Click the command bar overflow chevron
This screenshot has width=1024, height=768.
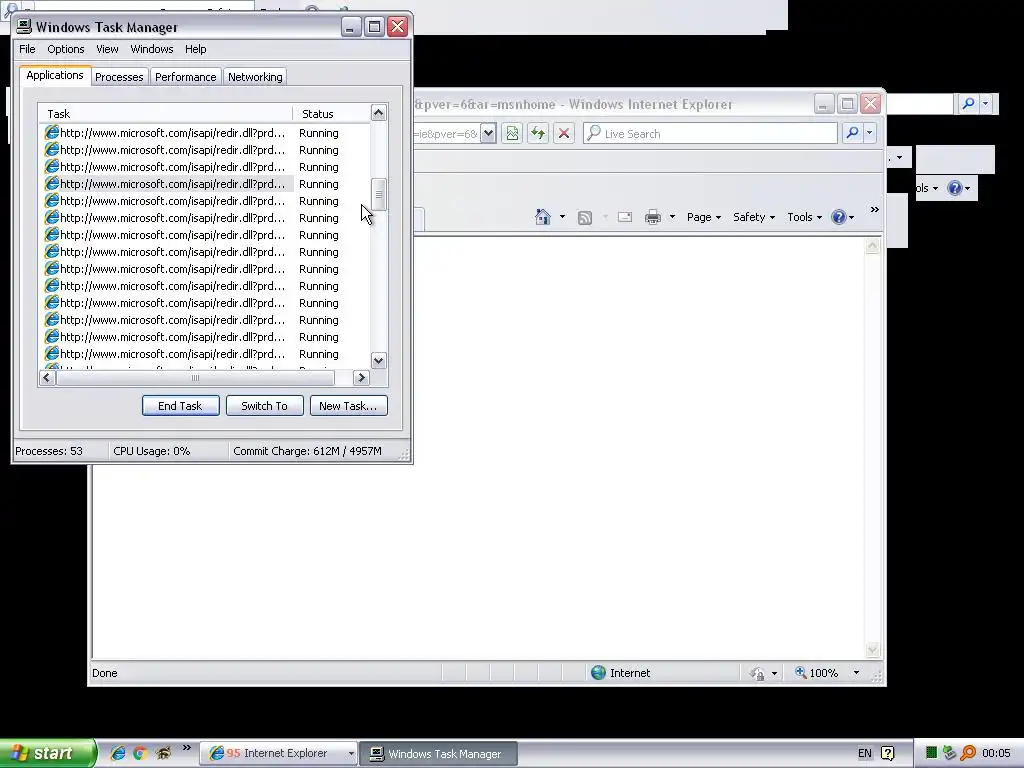tap(874, 210)
